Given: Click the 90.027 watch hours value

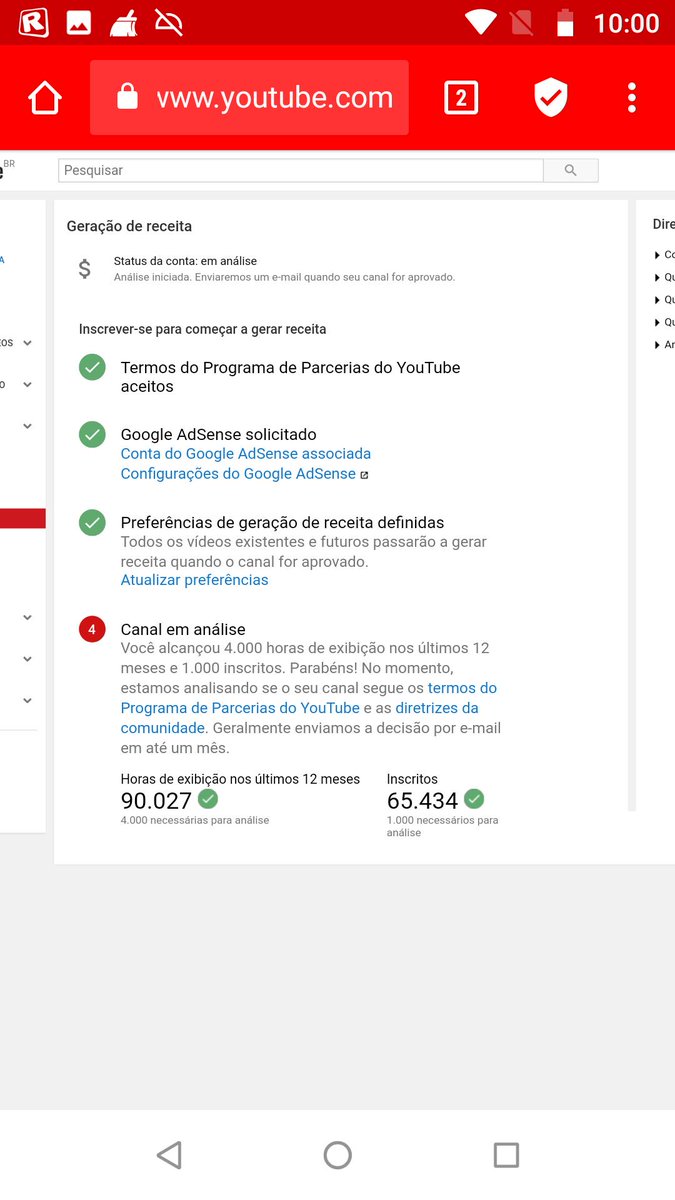Looking at the screenshot, I should pyautogui.click(x=156, y=801).
